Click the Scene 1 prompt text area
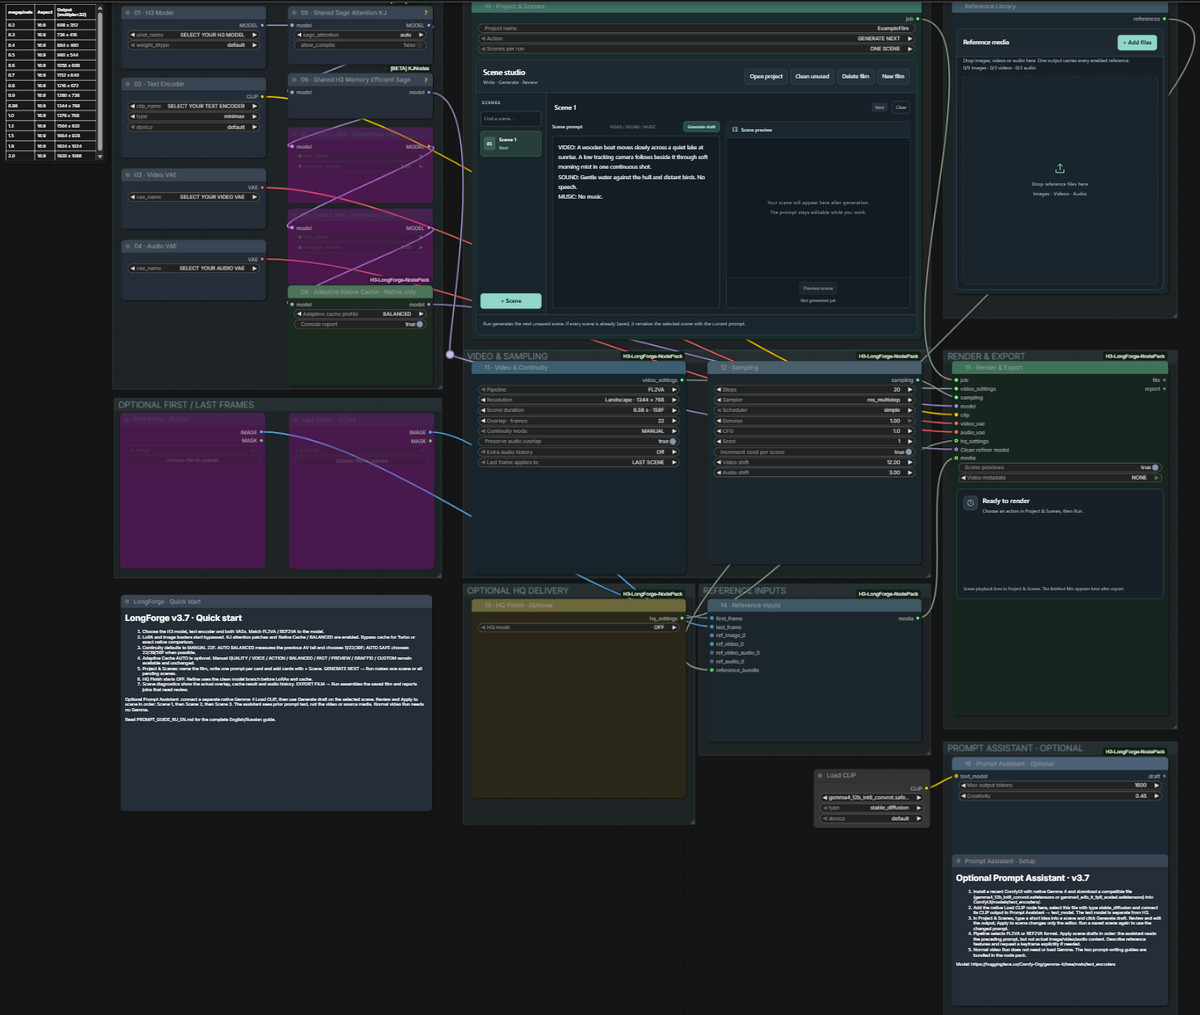Image resolution: width=1200 pixels, height=1015 pixels. click(636, 222)
